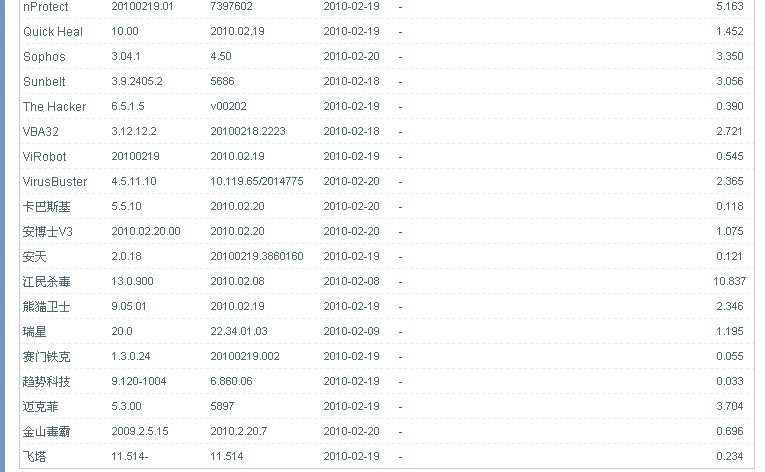Select The Hacker engine entry
Screen dimensions: 765x472
coord(54,106)
